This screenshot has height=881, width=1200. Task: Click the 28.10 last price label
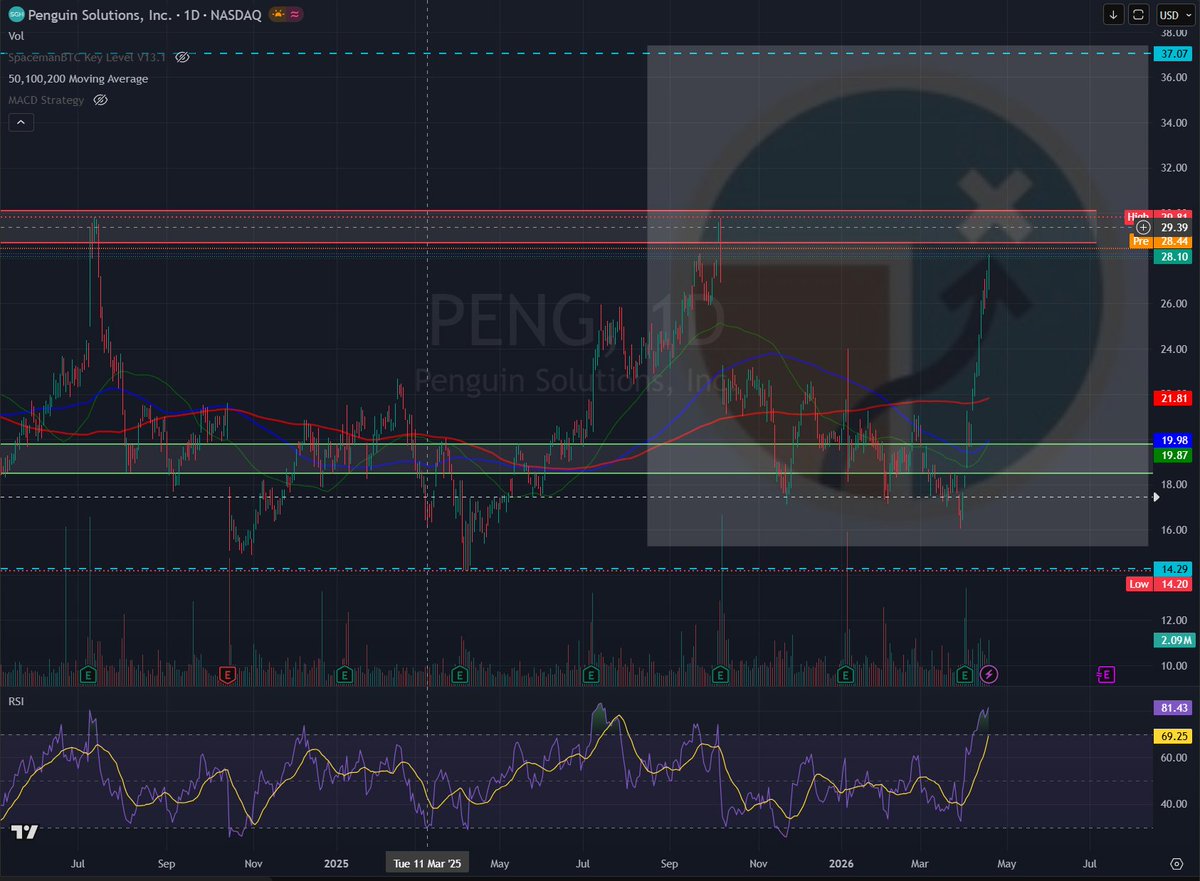coord(1171,257)
